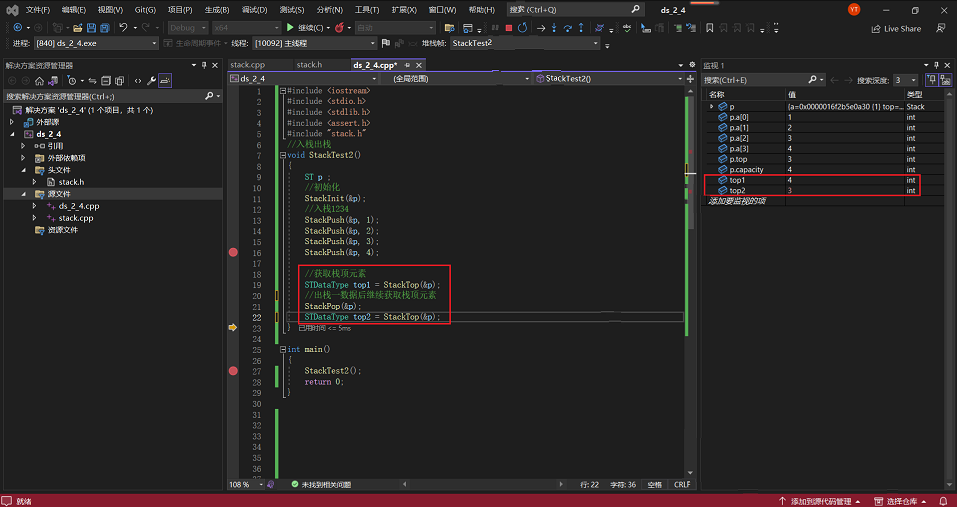Open the feedback icon next to Live Share

point(941,28)
